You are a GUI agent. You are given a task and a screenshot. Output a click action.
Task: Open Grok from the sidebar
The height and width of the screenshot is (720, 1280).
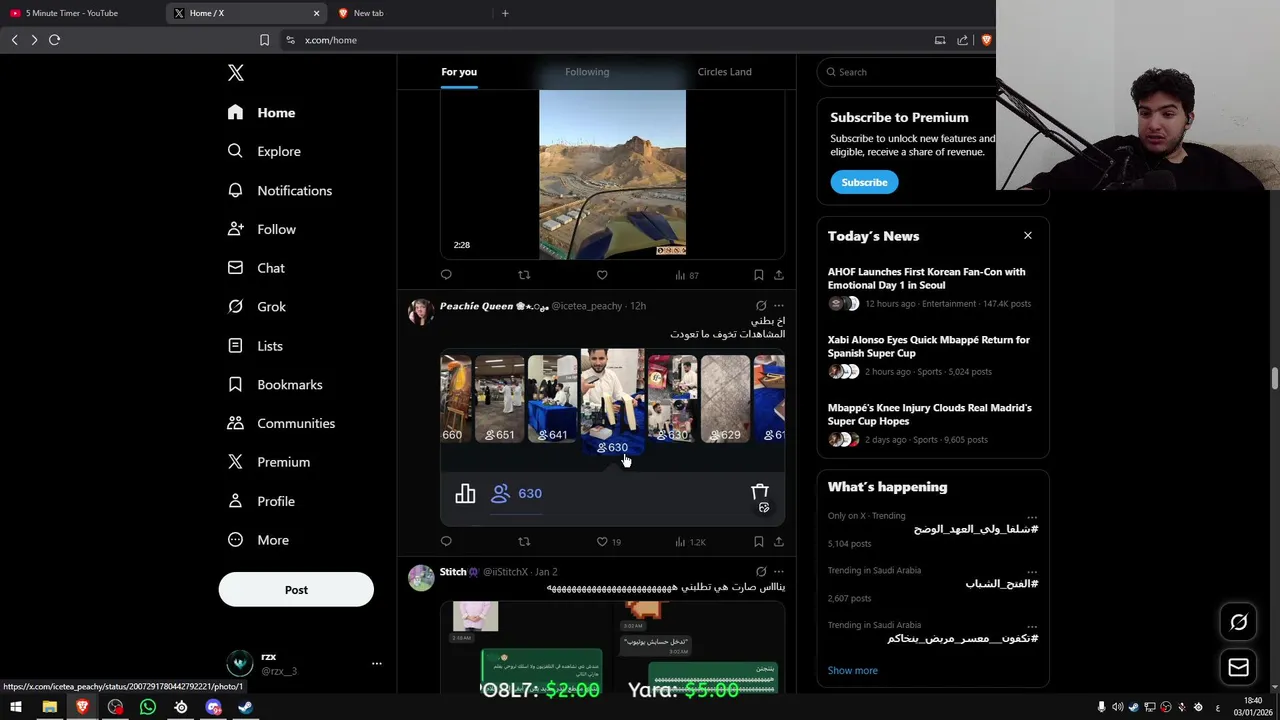tap(257, 307)
